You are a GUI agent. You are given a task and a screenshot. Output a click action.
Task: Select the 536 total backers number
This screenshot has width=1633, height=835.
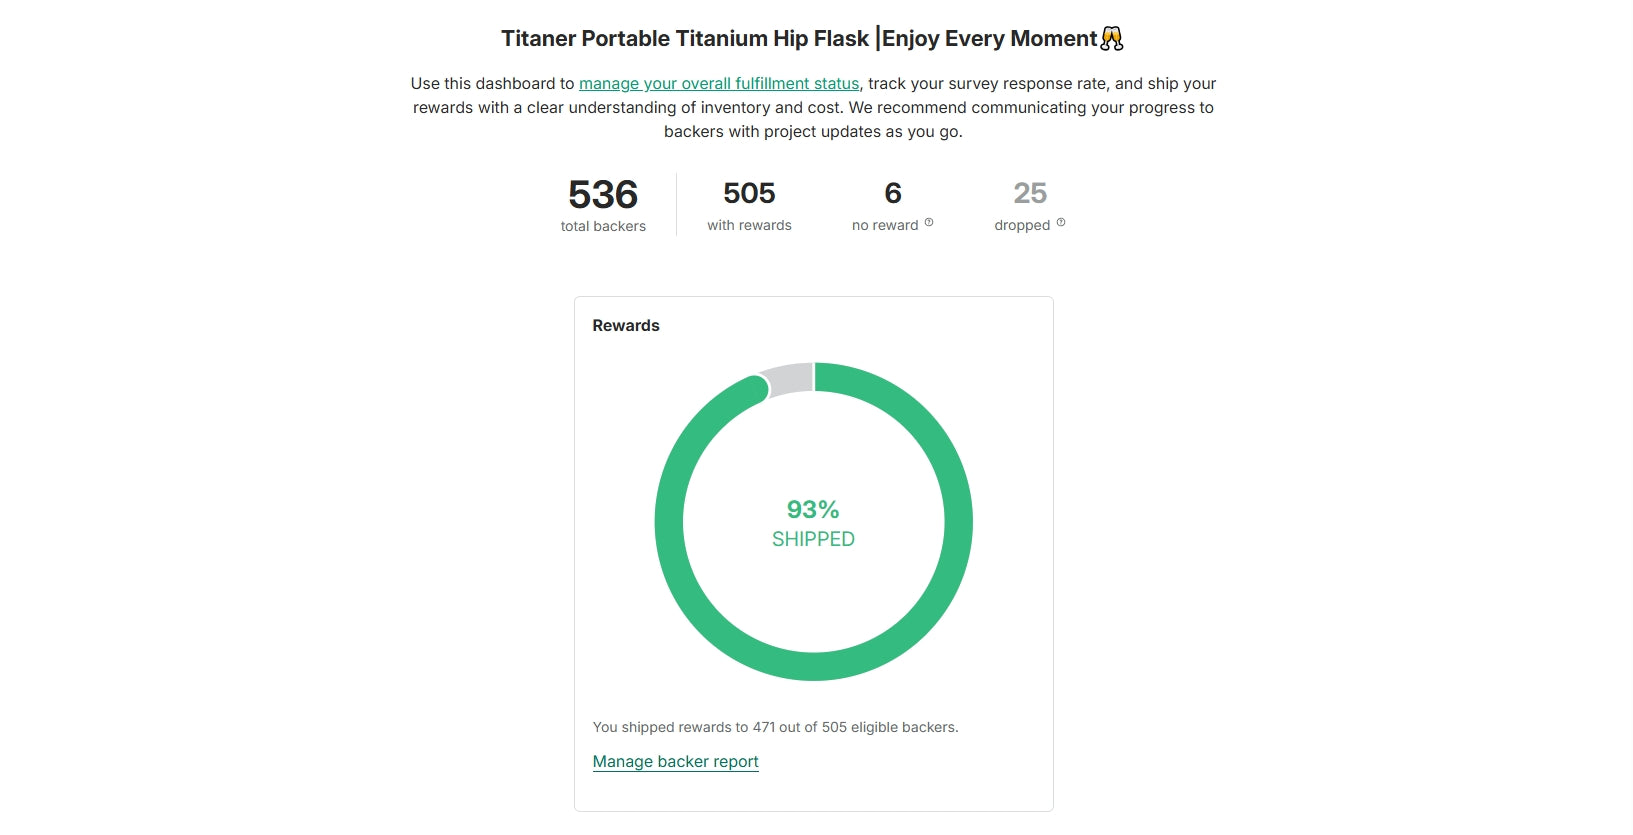pos(603,194)
